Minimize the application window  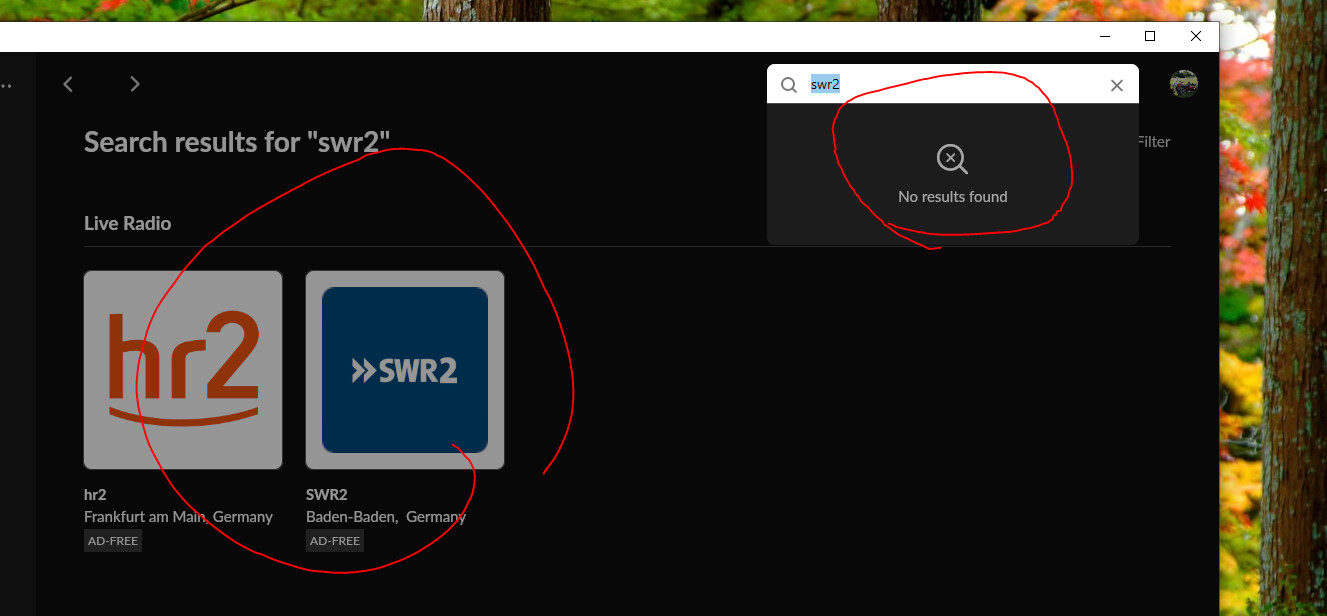point(1105,37)
